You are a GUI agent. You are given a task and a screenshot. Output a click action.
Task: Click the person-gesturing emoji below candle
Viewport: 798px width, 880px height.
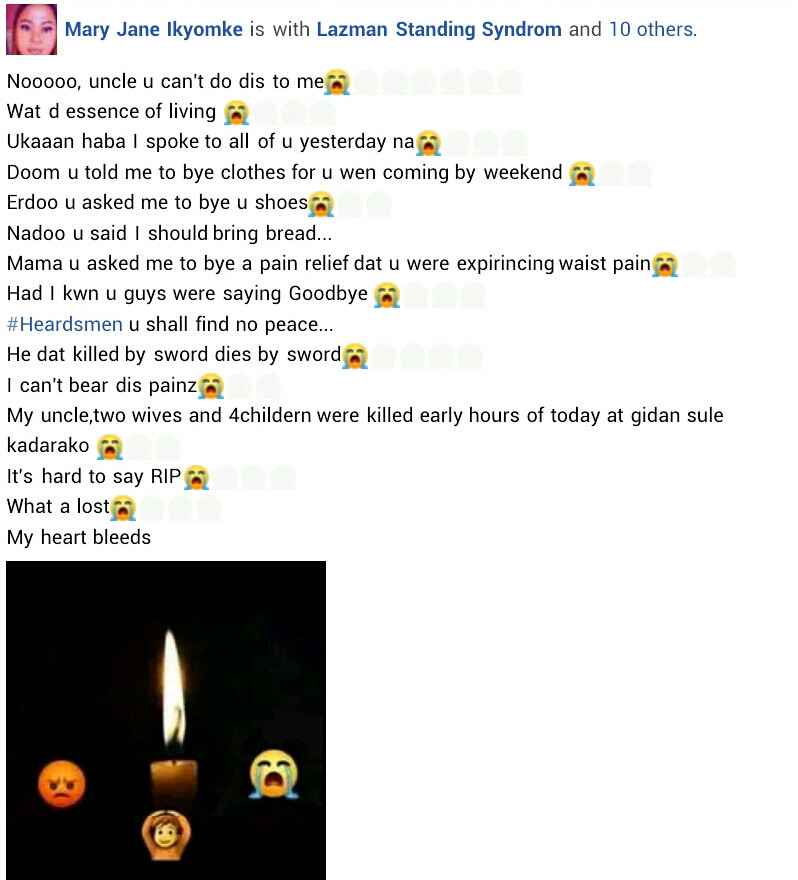tap(166, 835)
